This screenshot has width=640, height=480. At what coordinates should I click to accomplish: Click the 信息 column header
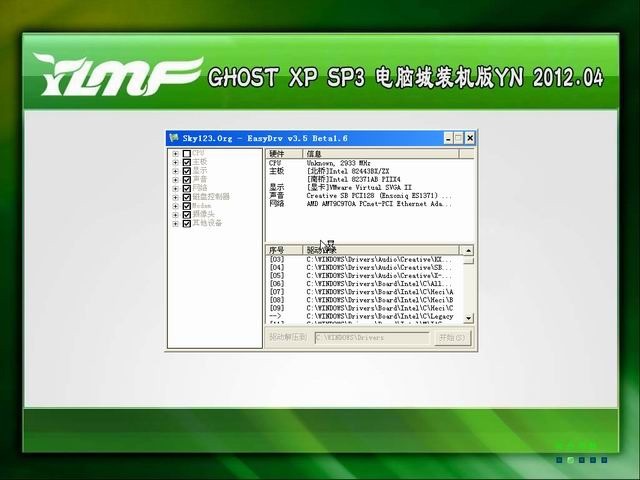click(x=381, y=154)
